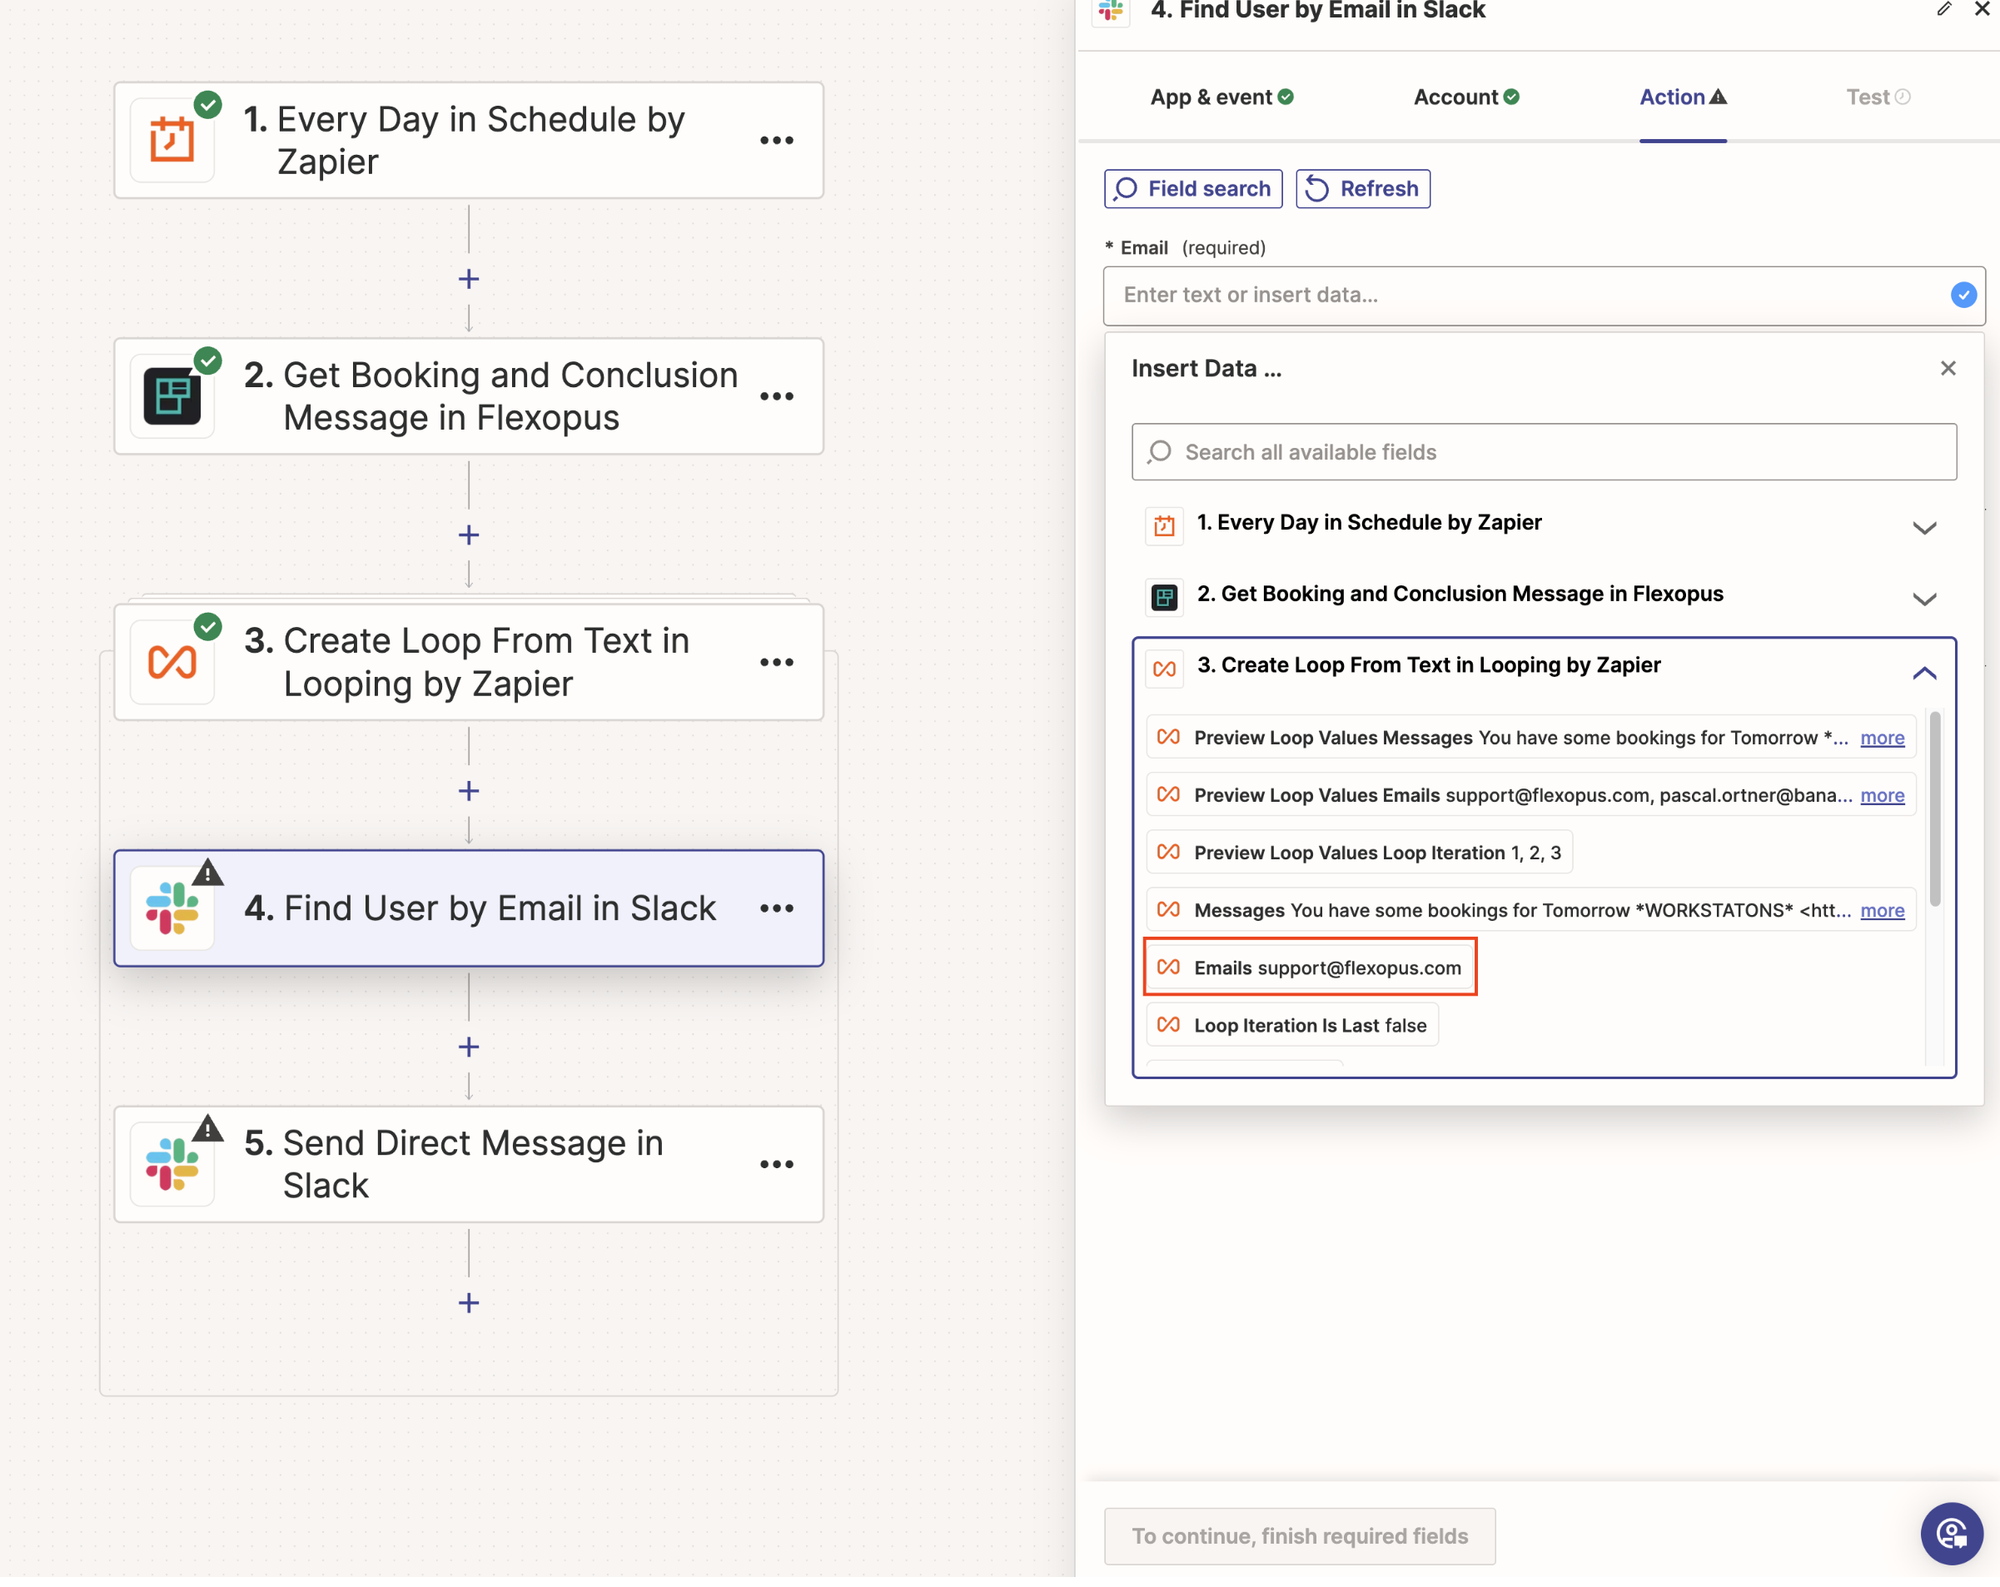This screenshot has height=1587, width=2000.
Task: Expand Every Day in Schedule by Zapier data section
Action: point(1923,527)
